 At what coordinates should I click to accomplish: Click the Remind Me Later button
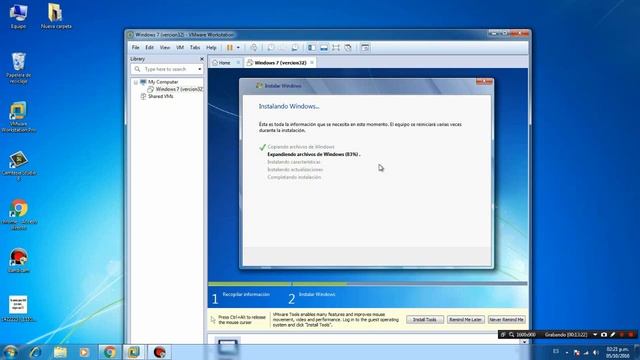466,320
